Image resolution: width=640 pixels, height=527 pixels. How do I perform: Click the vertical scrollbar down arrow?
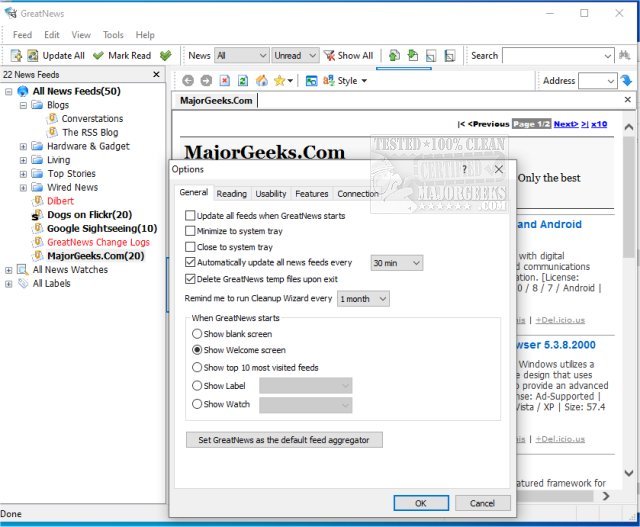(x=629, y=473)
